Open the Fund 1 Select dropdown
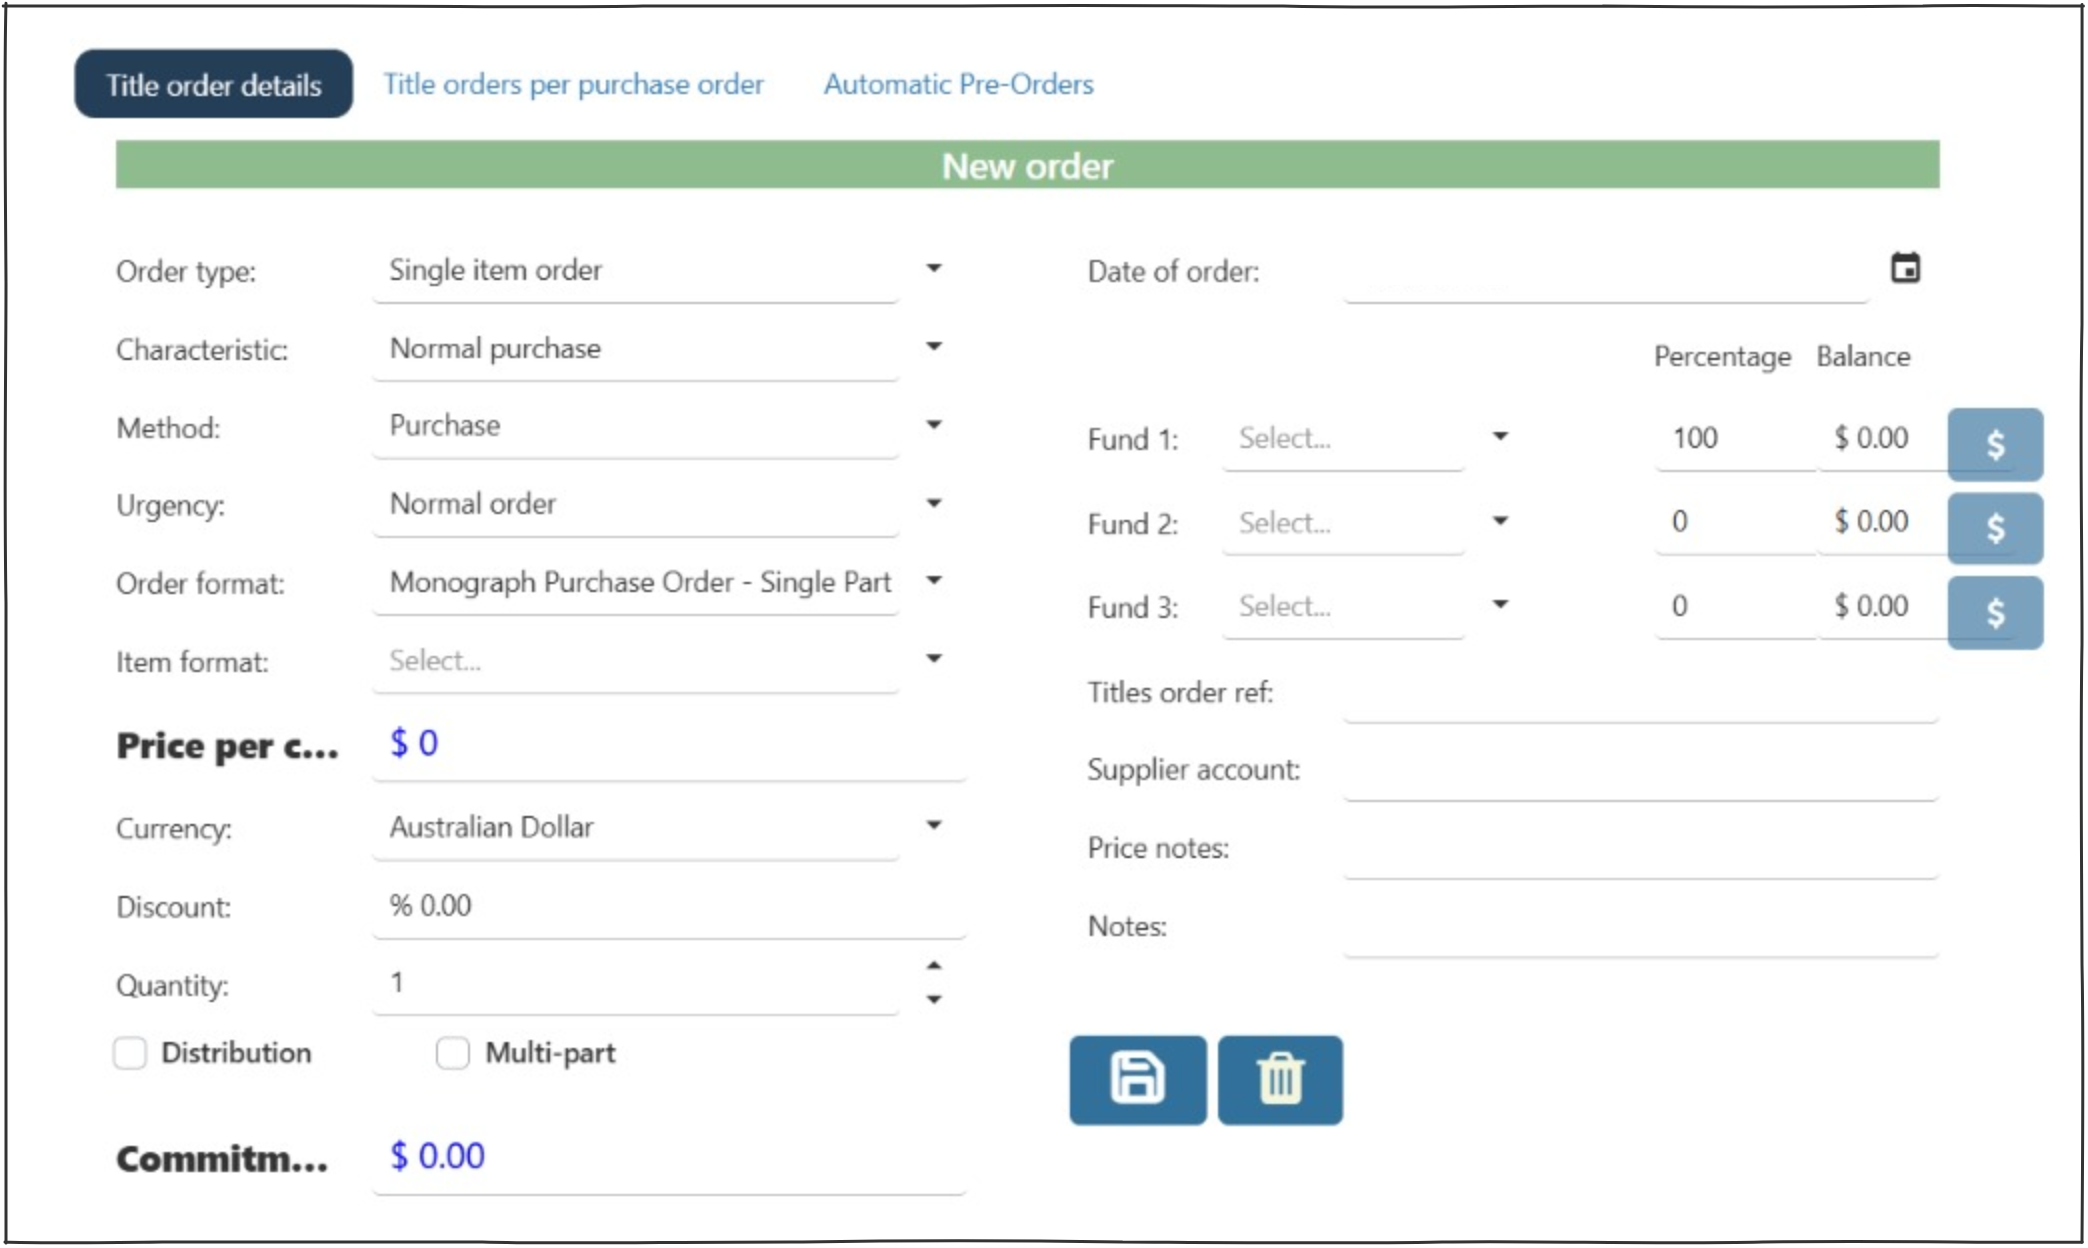The width and height of the screenshot is (2088, 1248). (1499, 436)
